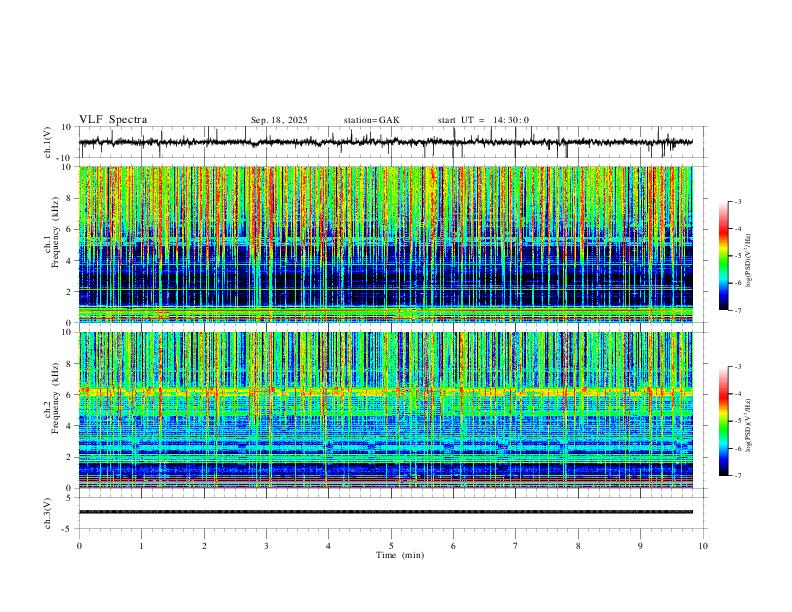
Task: Click the ch.2 PSD color scale bar
Action: point(724,421)
